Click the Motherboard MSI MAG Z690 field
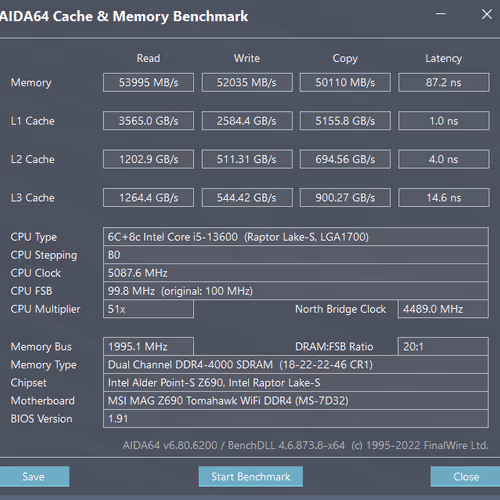 (x=296, y=400)
